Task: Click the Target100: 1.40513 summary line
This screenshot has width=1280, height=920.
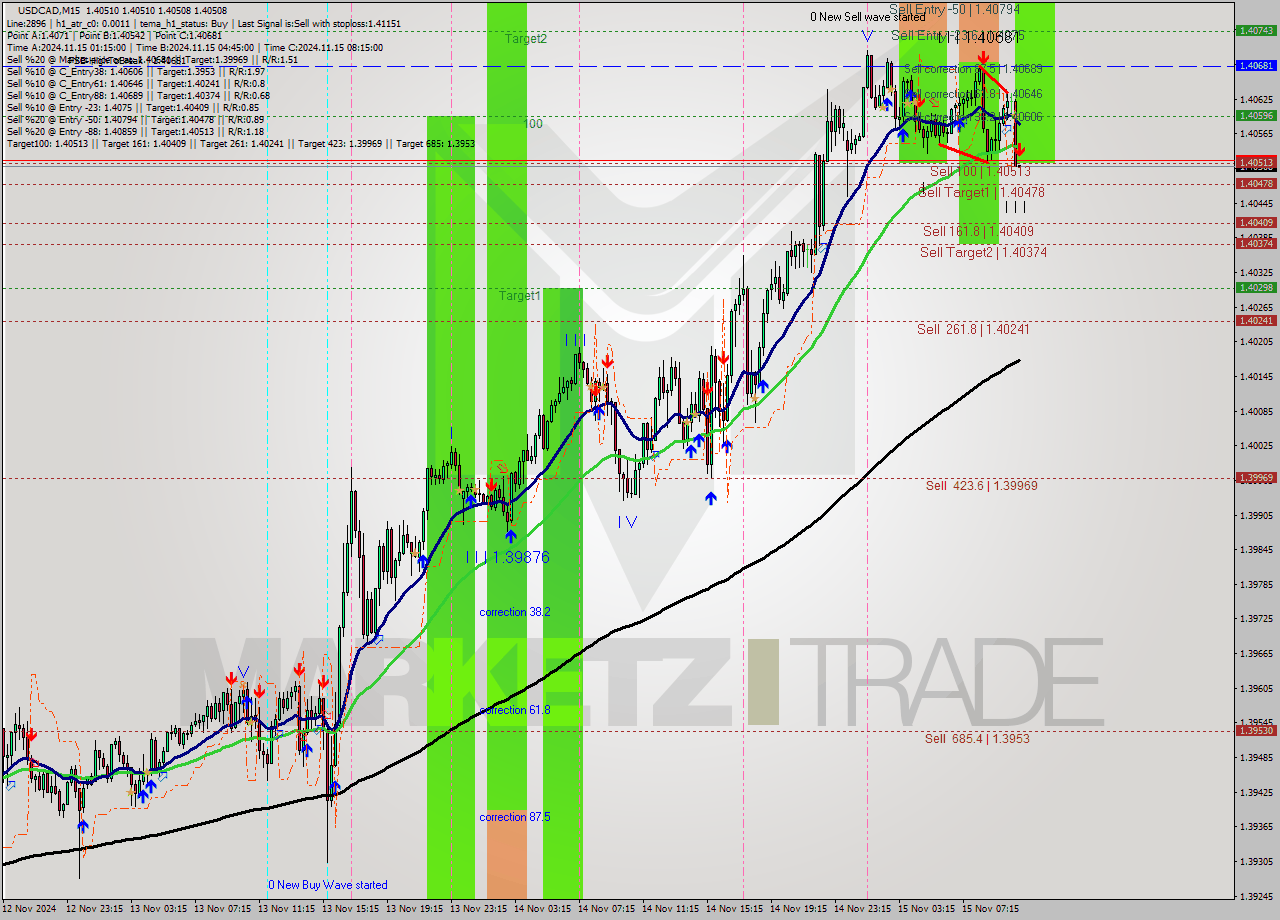Action: (x=240, y=143)
